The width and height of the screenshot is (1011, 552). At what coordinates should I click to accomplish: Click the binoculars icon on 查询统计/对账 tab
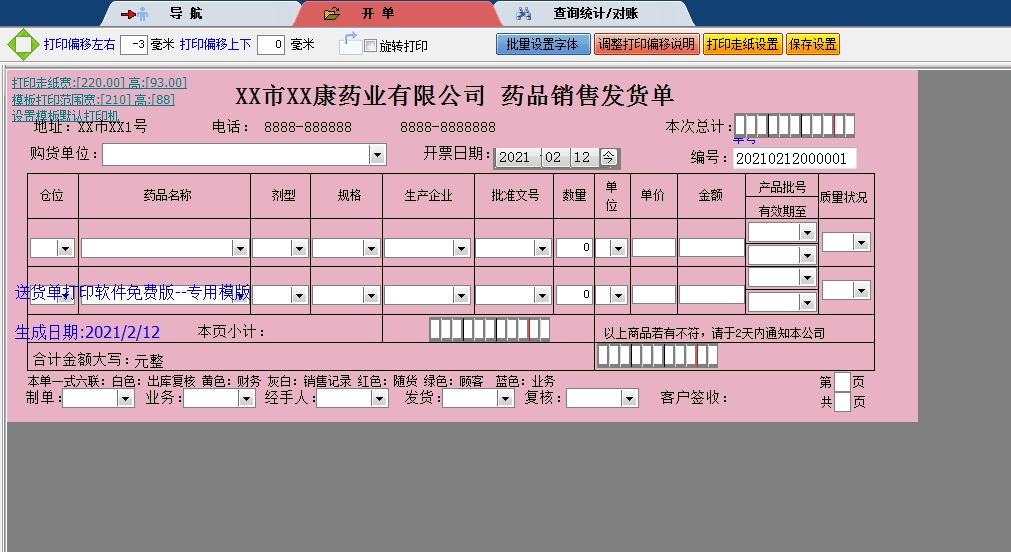(523, 14)
